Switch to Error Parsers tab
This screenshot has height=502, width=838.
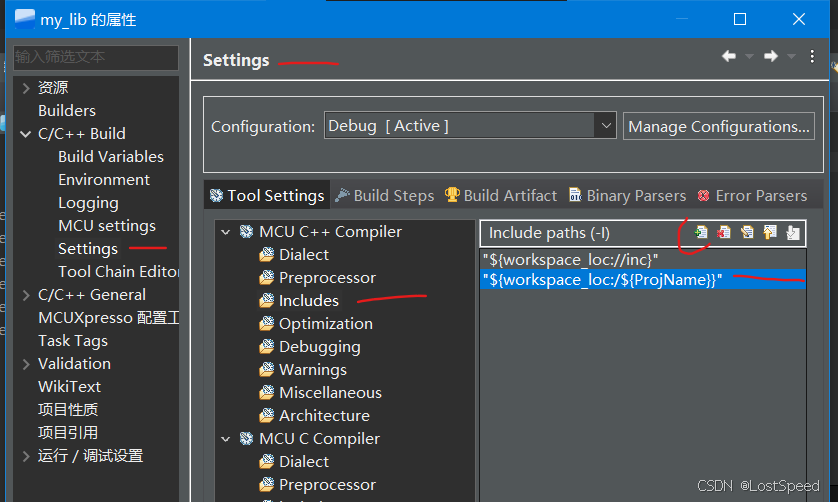tap(752, 196)
